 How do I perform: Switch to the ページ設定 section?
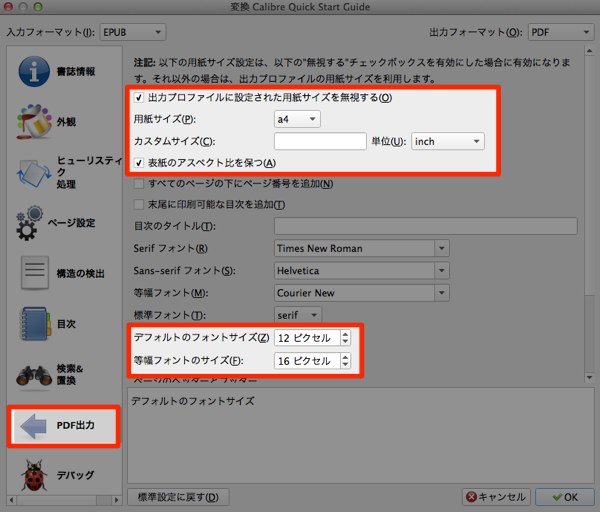coord(72,223)
